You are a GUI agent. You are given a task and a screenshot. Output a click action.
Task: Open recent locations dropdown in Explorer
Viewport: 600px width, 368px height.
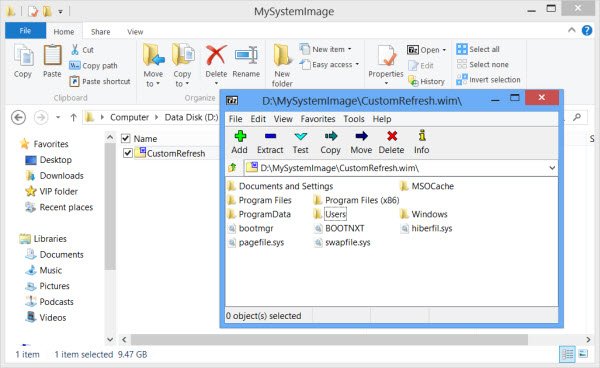58,117
